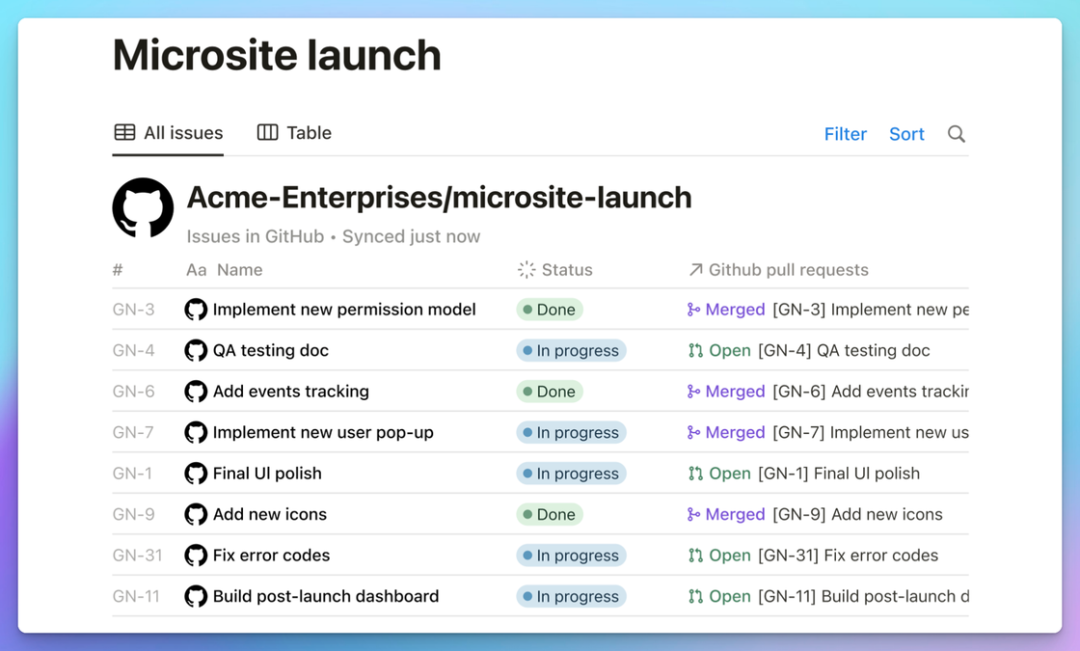The height and width of the screenshot is (651, 1080).
Task: Click GitHub icon beside Fix error codes
Action: click(x=196, y=556)
